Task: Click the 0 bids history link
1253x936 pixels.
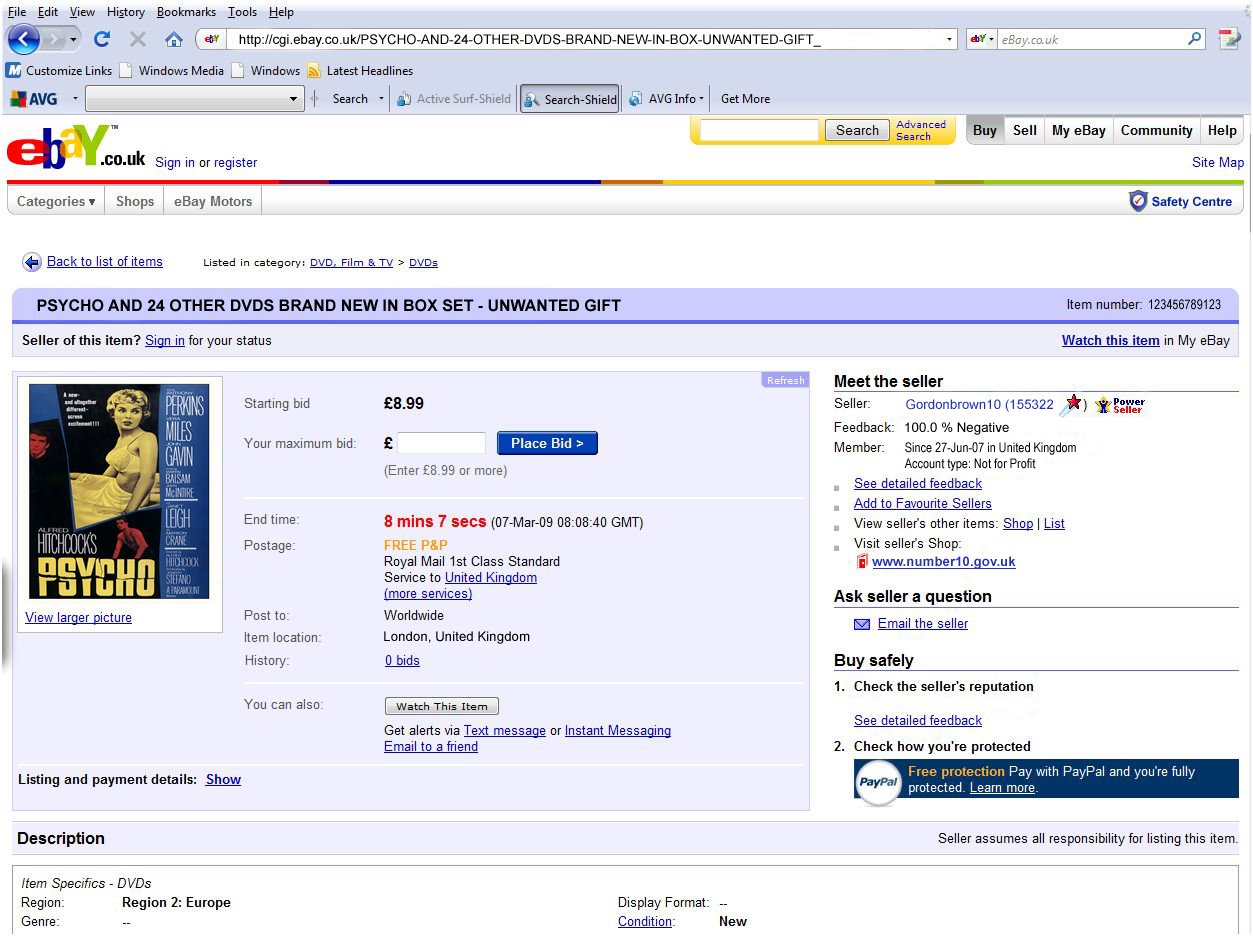Action: click(x=402, y=661)
